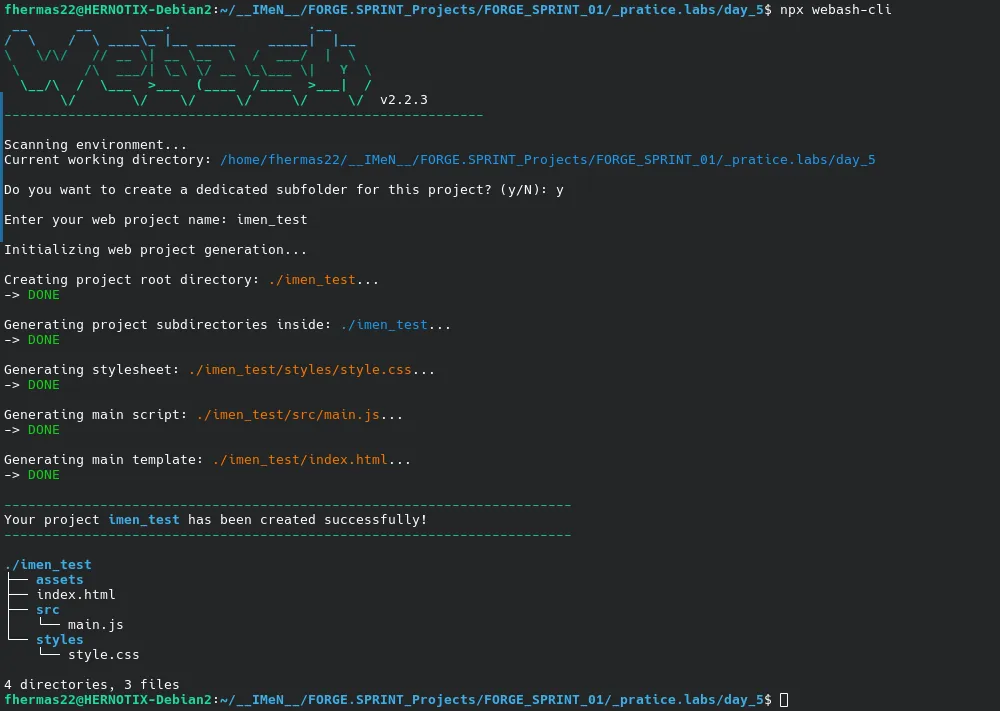Click the 'npx webash-cli' command text
The image size is (1000, 711).
click(835, 10)
